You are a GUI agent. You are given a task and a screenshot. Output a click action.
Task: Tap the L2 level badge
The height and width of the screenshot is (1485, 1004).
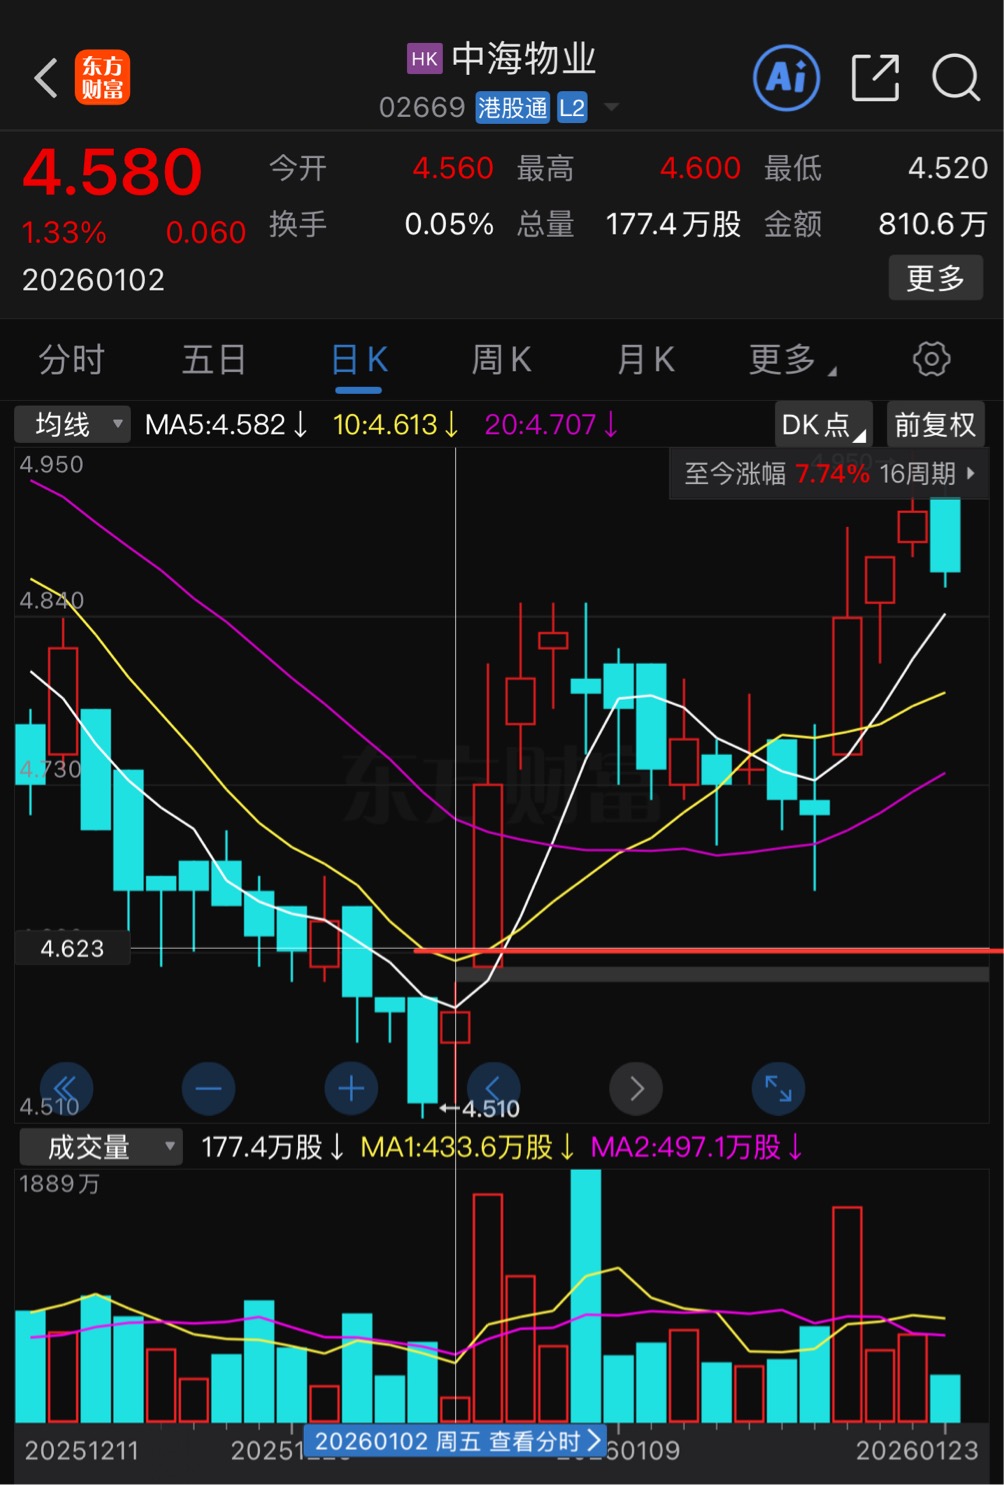pyautogui.click(x=572, y=108)
